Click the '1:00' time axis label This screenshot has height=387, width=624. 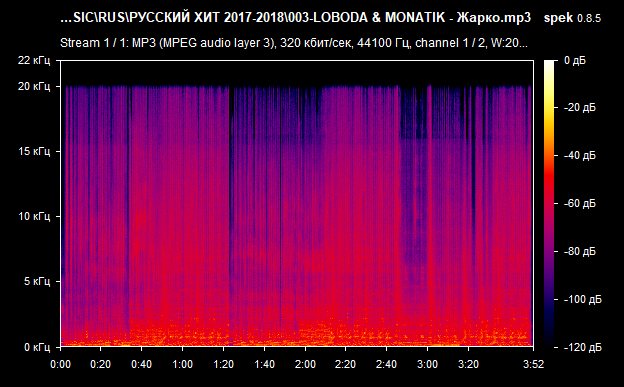click(x=183, y=364)
